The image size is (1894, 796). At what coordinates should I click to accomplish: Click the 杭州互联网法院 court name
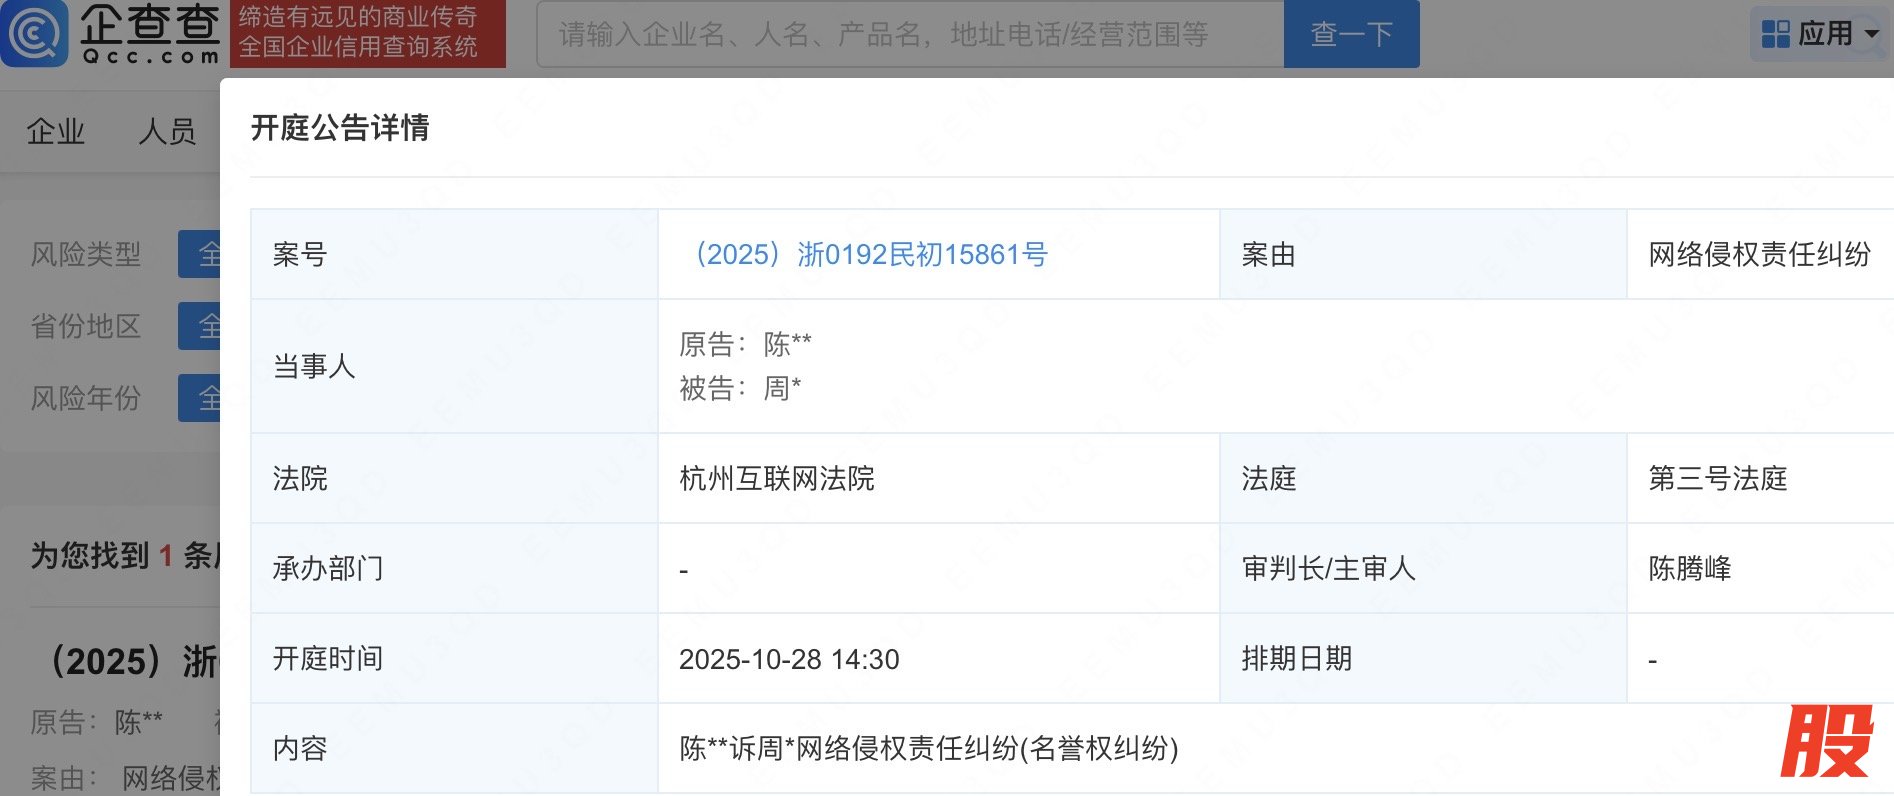tap(776, 479)
